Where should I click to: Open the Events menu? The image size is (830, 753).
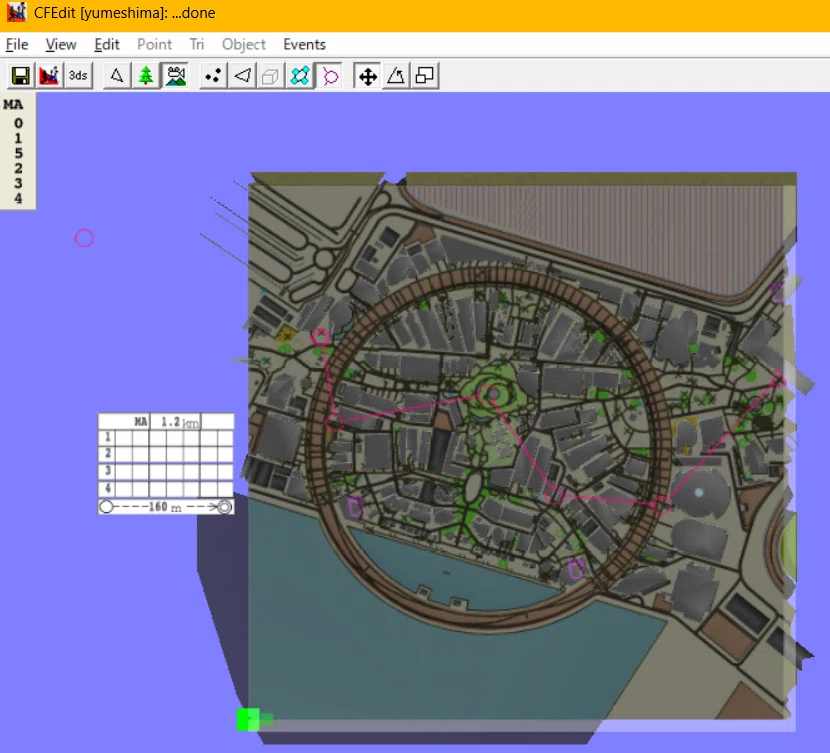coord(304,44)
